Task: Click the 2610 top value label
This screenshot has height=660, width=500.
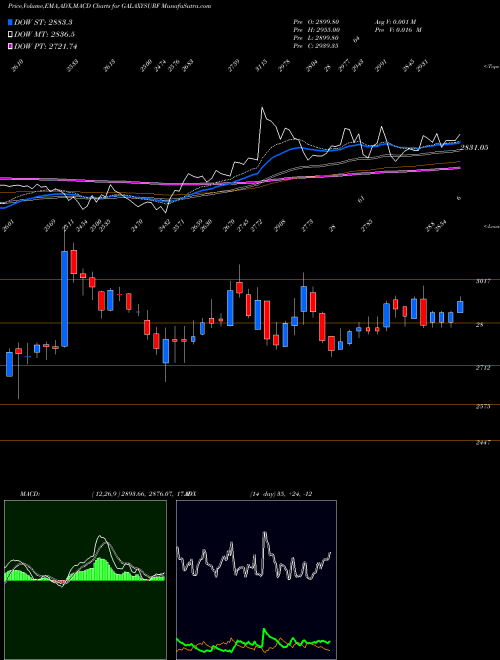Action: click(18, 66)
